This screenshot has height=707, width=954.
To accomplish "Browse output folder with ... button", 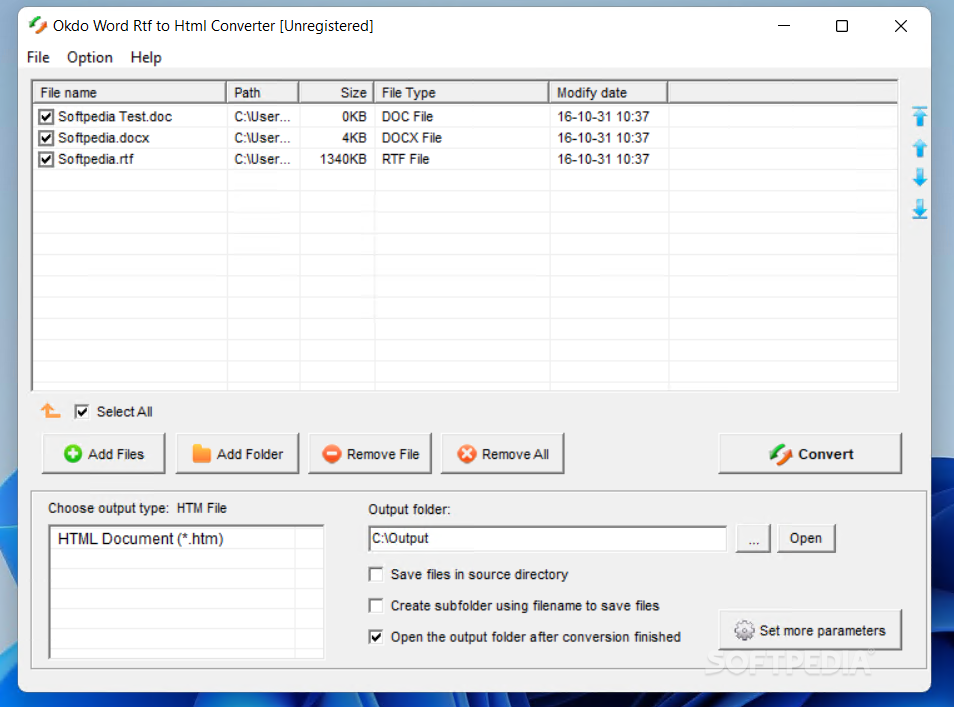I will (753, 538).
